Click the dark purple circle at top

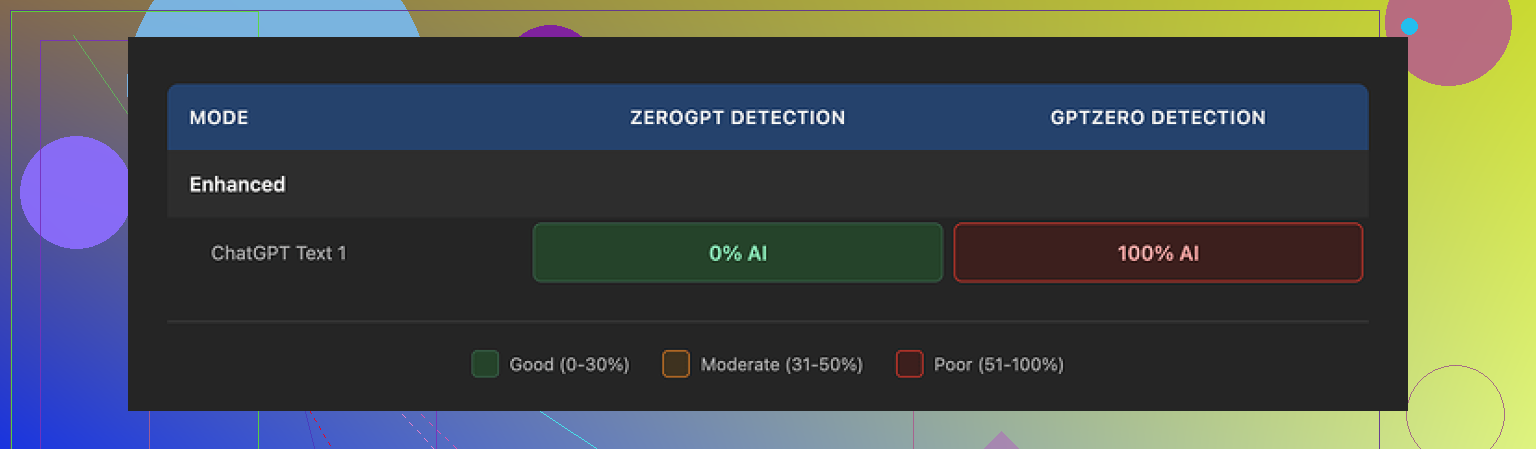tap(549, 31)
